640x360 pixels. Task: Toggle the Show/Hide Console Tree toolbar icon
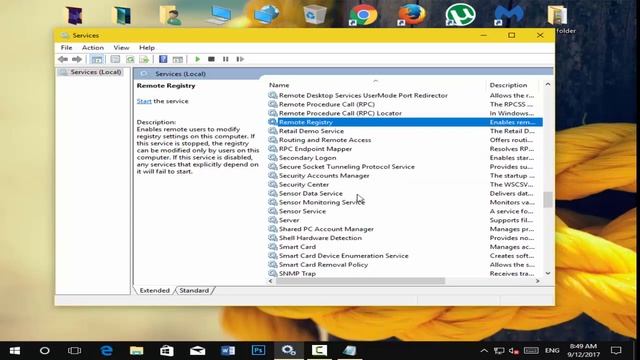pyautogui.click(x=97, y=59)
